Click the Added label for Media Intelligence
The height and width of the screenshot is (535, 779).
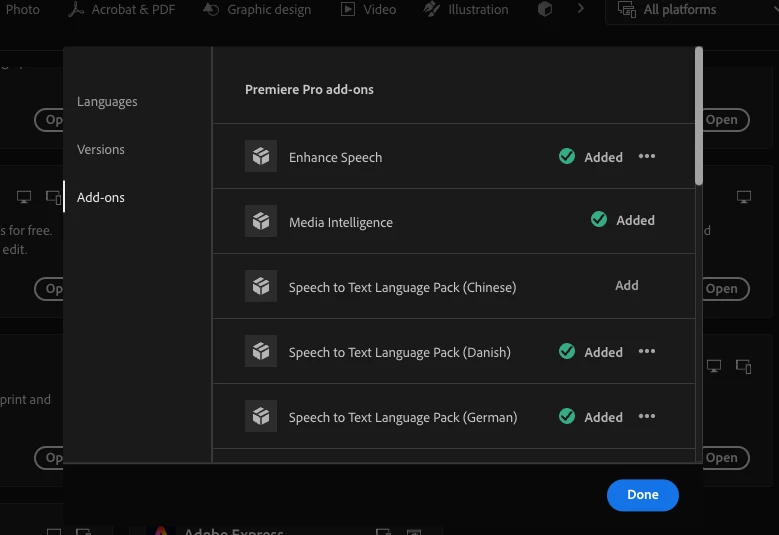(635, 220)
